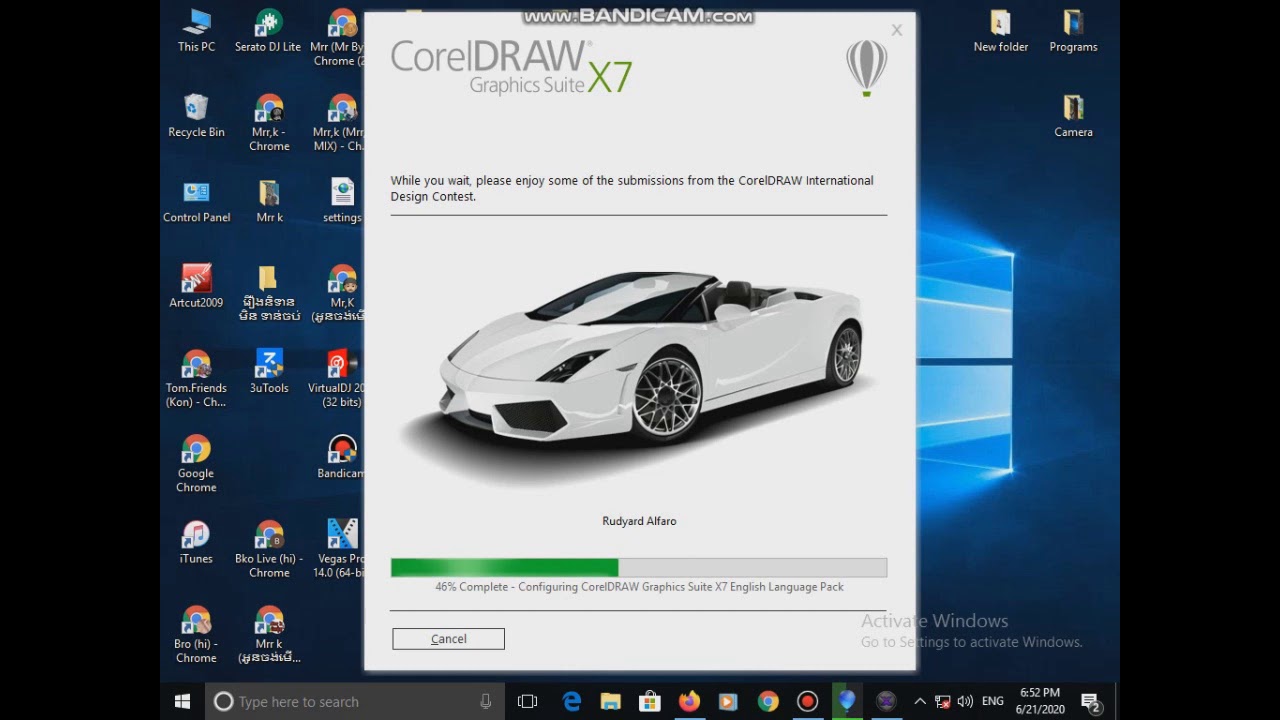1280x720 pixels.
Task: Open This PC desktop icon
Action: 196,31
